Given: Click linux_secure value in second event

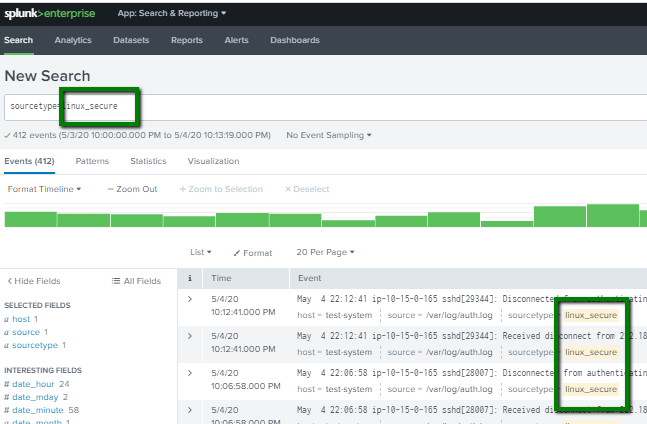Looking at the screenshot, I should point(591,352).
